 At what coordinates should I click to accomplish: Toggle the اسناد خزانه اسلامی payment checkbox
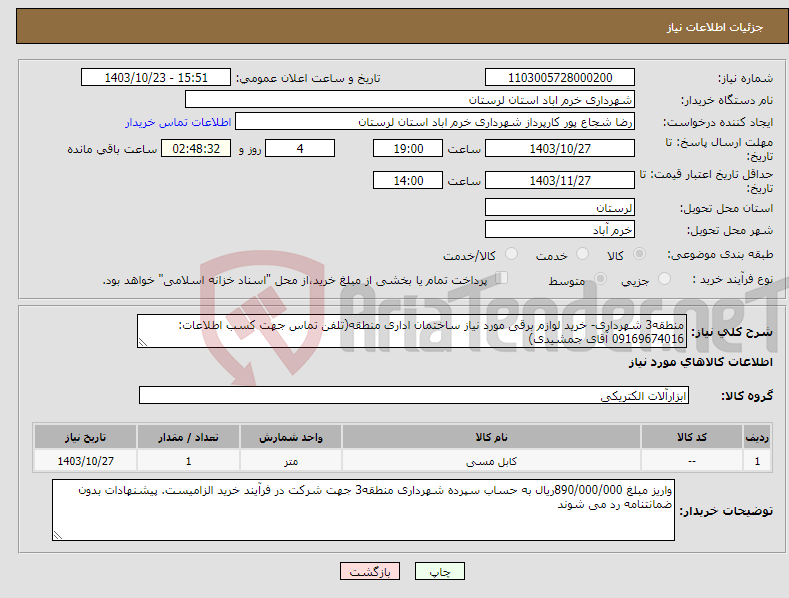click(502, 278)
